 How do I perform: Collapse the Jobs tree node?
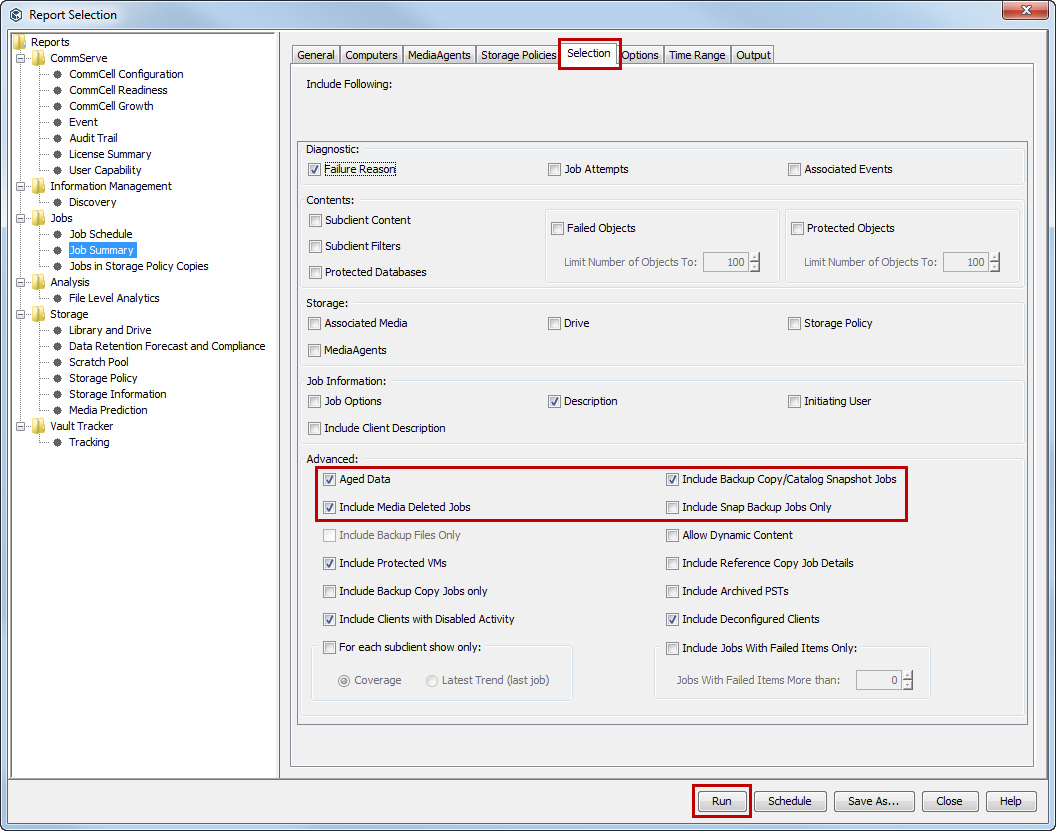[20, 218]
